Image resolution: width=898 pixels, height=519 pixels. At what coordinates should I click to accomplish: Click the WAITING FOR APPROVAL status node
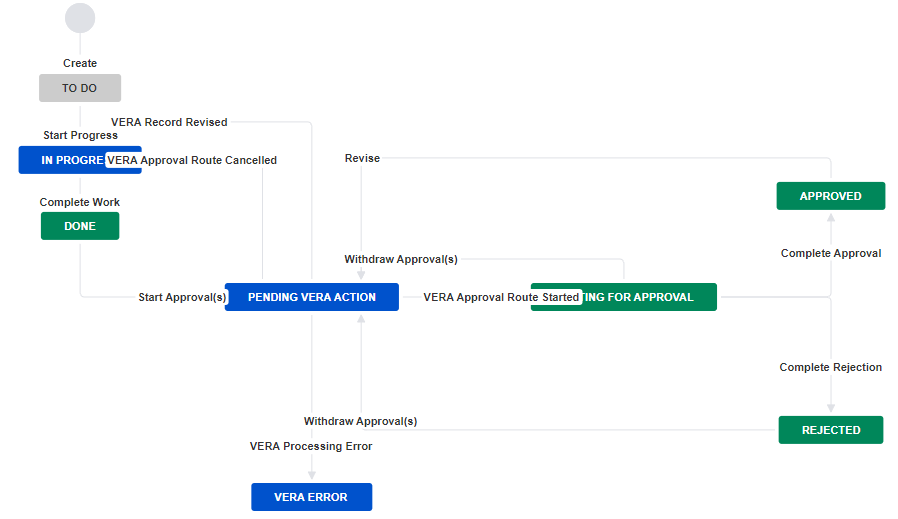pyautogui.click(x=650, y=297)
